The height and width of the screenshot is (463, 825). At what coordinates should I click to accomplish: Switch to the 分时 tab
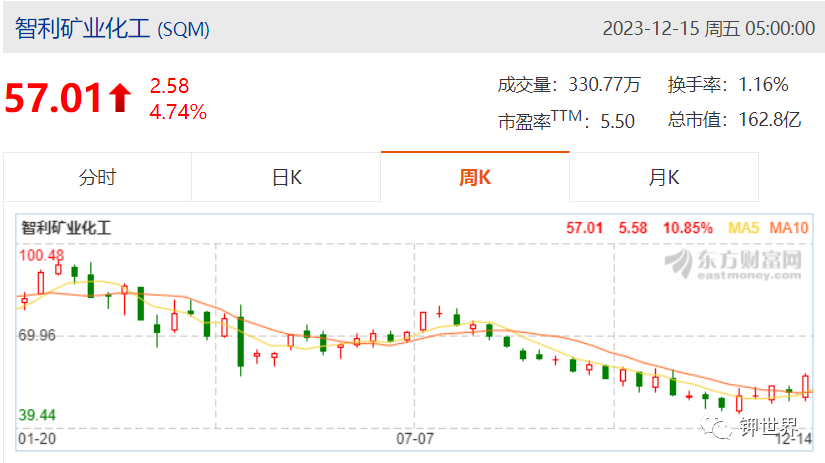(x=97, y=177)
